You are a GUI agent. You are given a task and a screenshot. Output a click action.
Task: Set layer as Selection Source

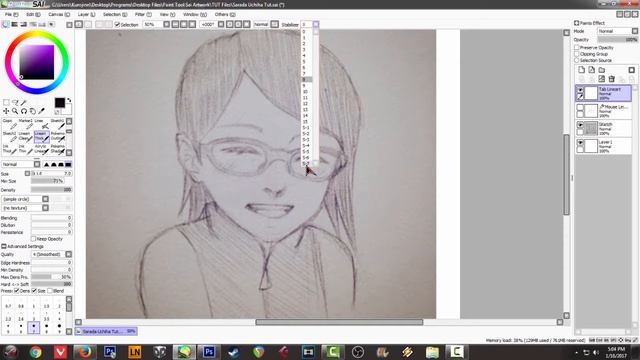pyautogui.click(x=577, y=60)
